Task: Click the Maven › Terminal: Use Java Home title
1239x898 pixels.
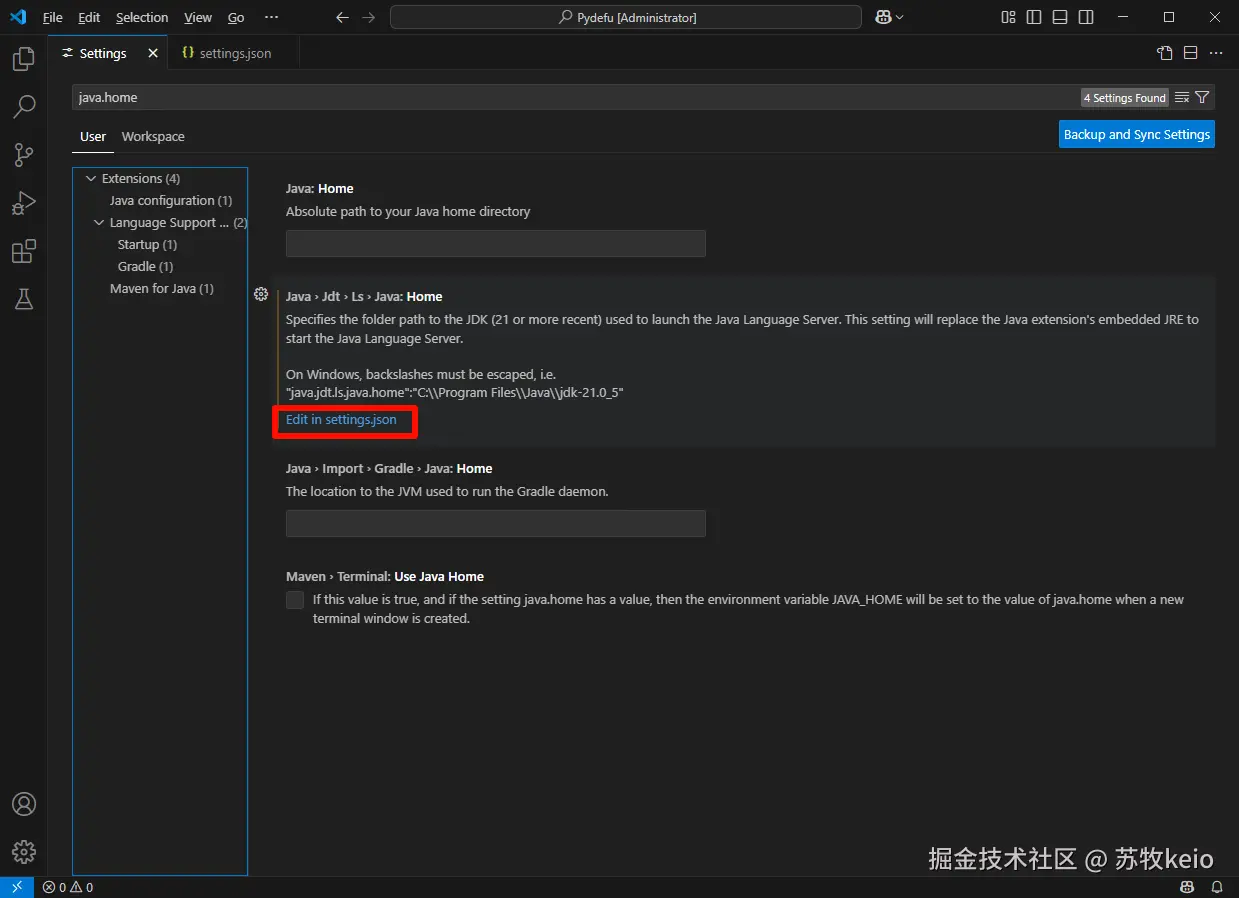Action: 385,577
